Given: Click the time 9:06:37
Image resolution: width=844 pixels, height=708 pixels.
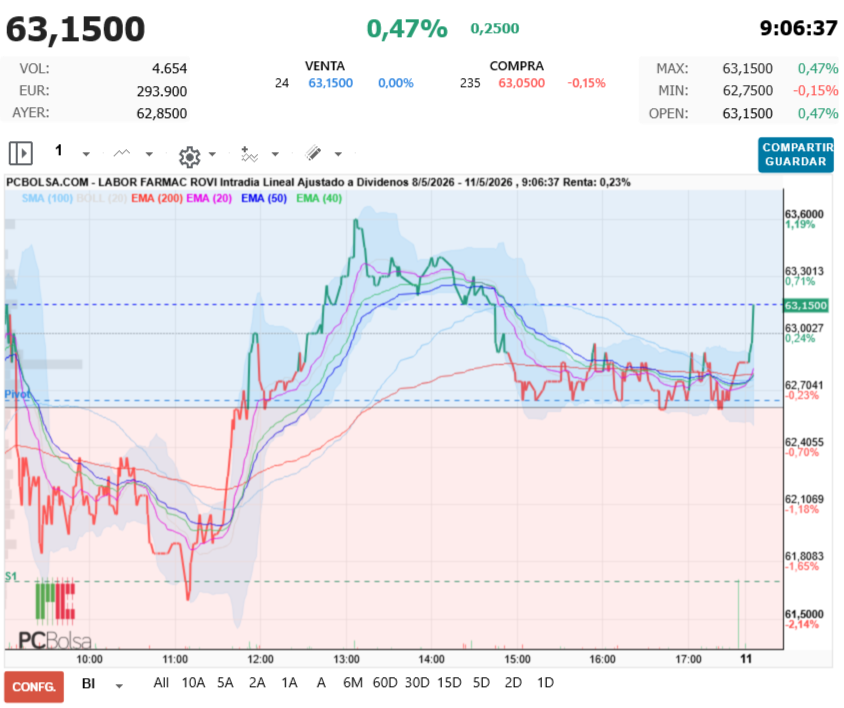Looking at the screenshot, I should [799, 28].
